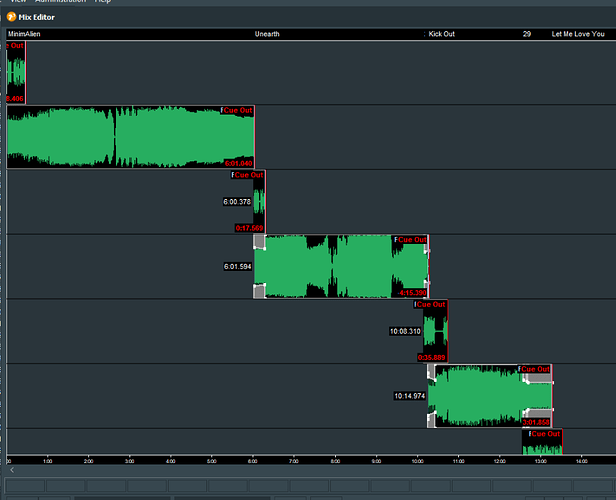Click the 3:00 mark on the time ruler
This screenshot has height=500, width=616.
pyautogui.click(x=130, y=461)
